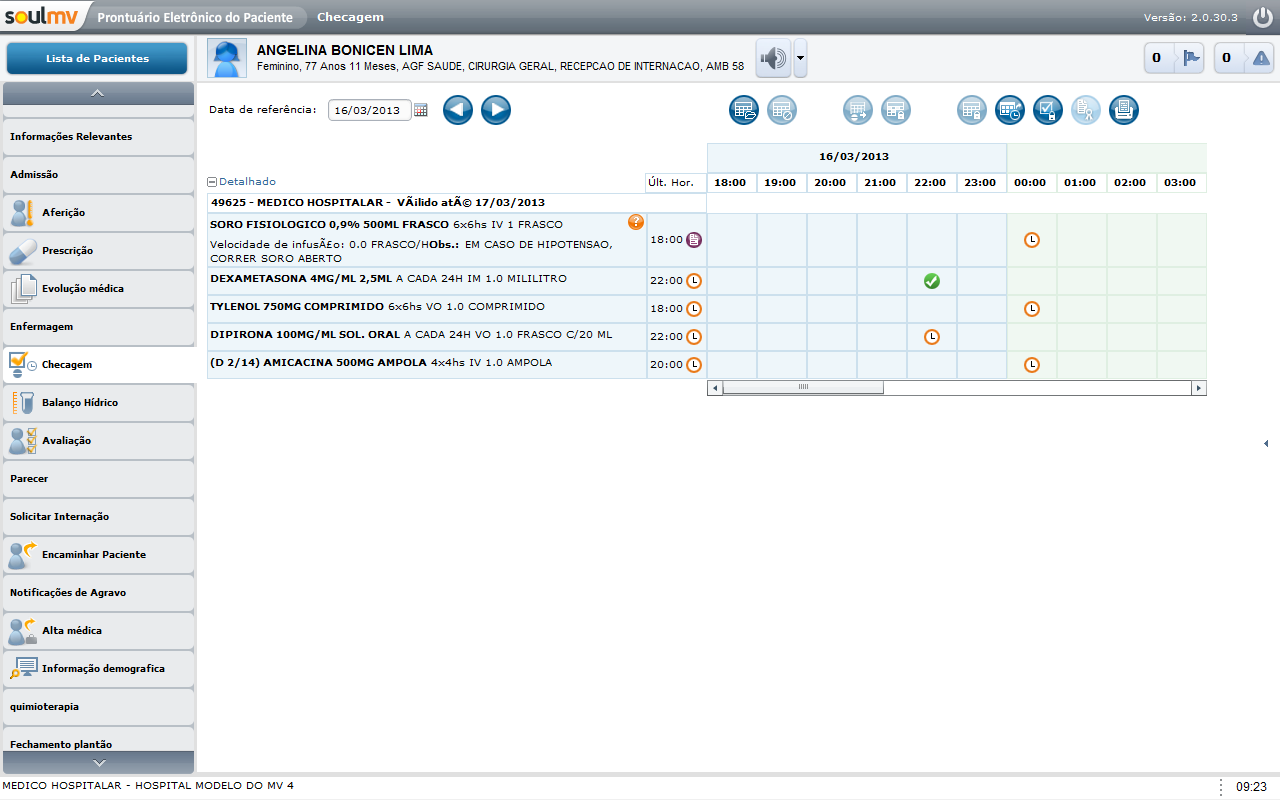Image resolution: width=1280 pixels, height=800 pixels.
Task: Click the flag counter button
Action: click(1175, 58)
